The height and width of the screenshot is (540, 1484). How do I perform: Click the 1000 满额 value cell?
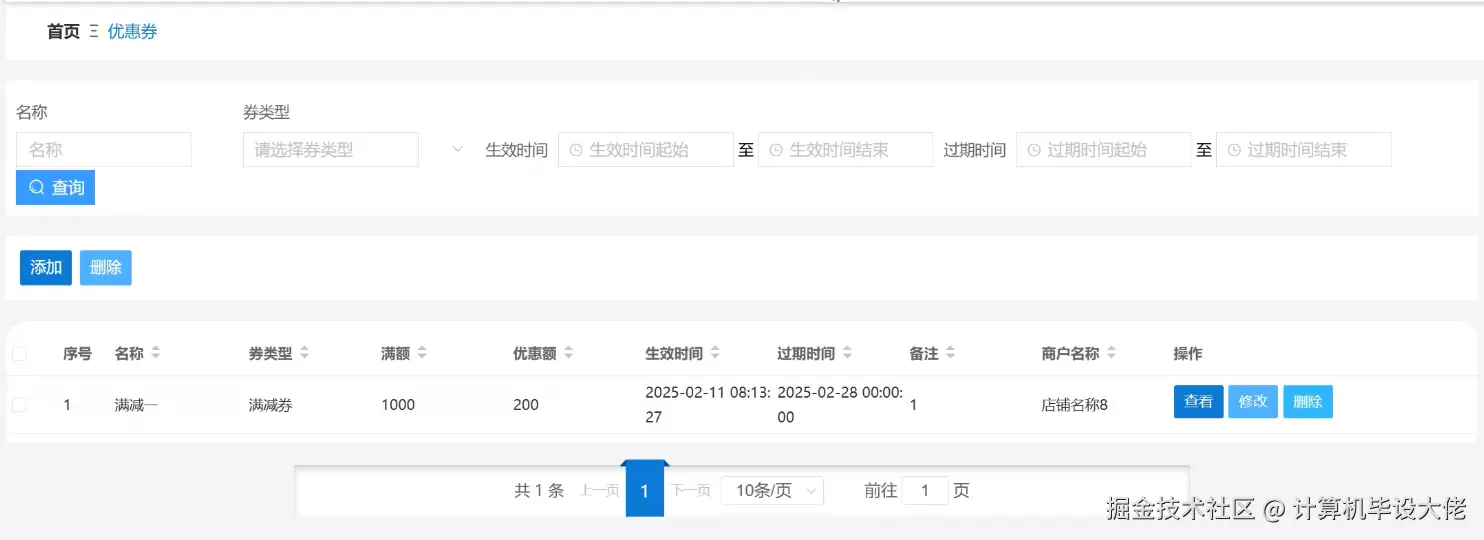[x=398, y=405]
